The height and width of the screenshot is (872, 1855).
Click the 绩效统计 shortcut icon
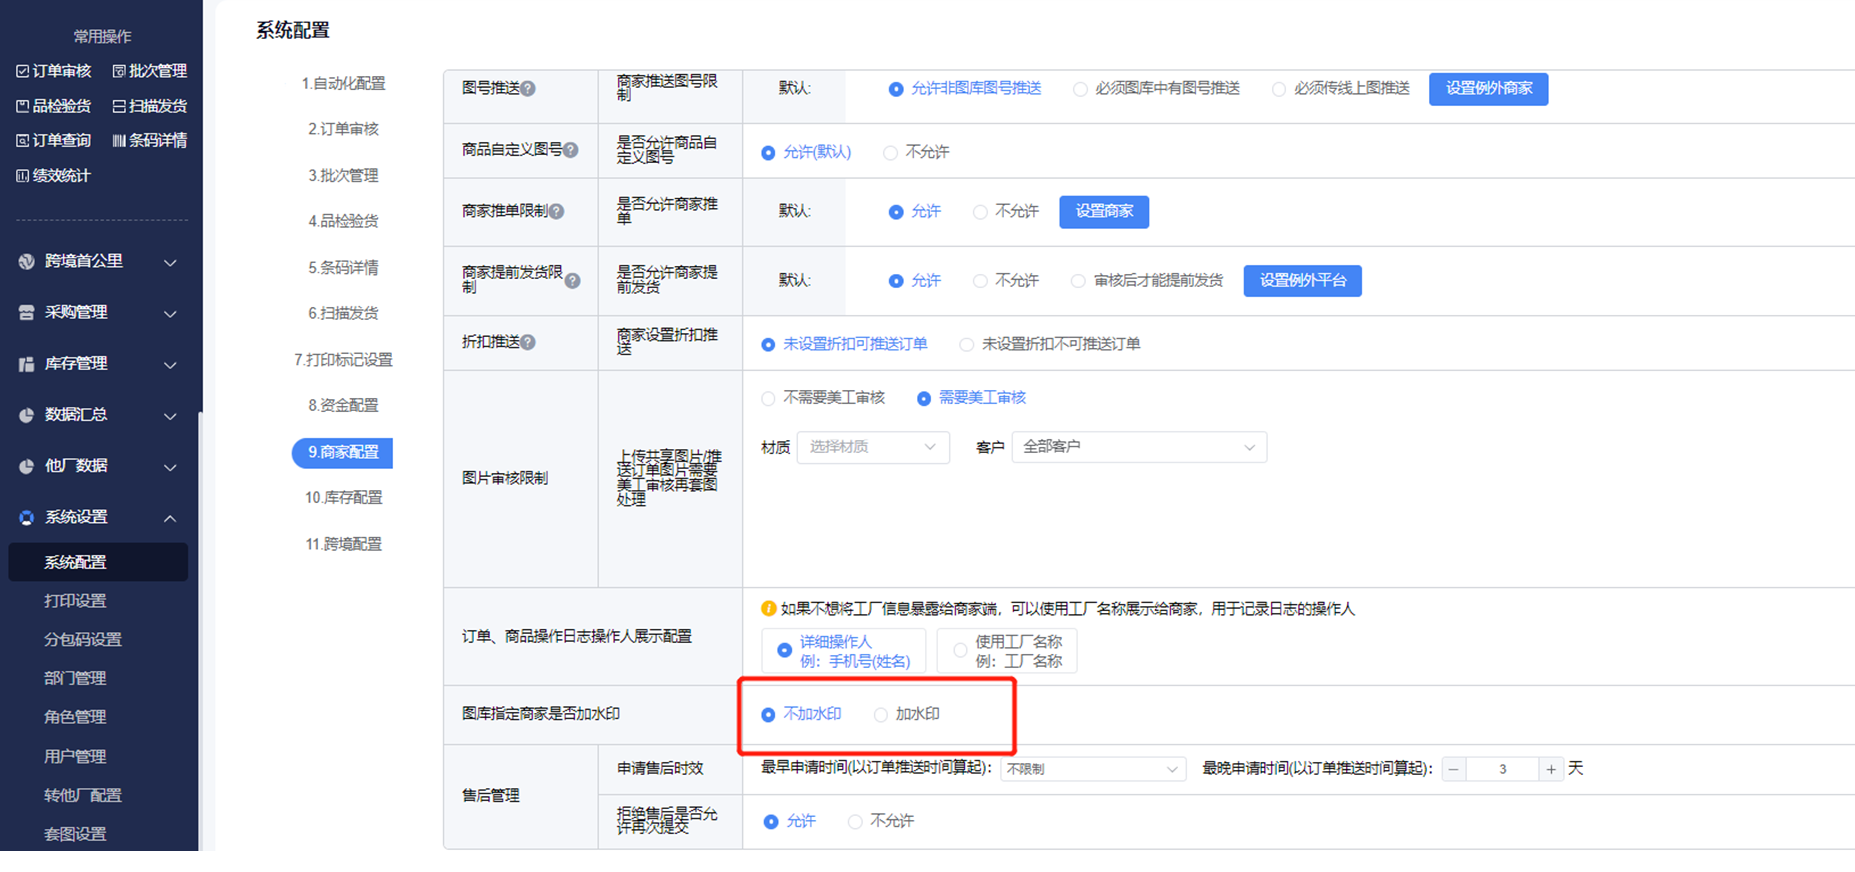pyautogui.click(x=22, y=176)
